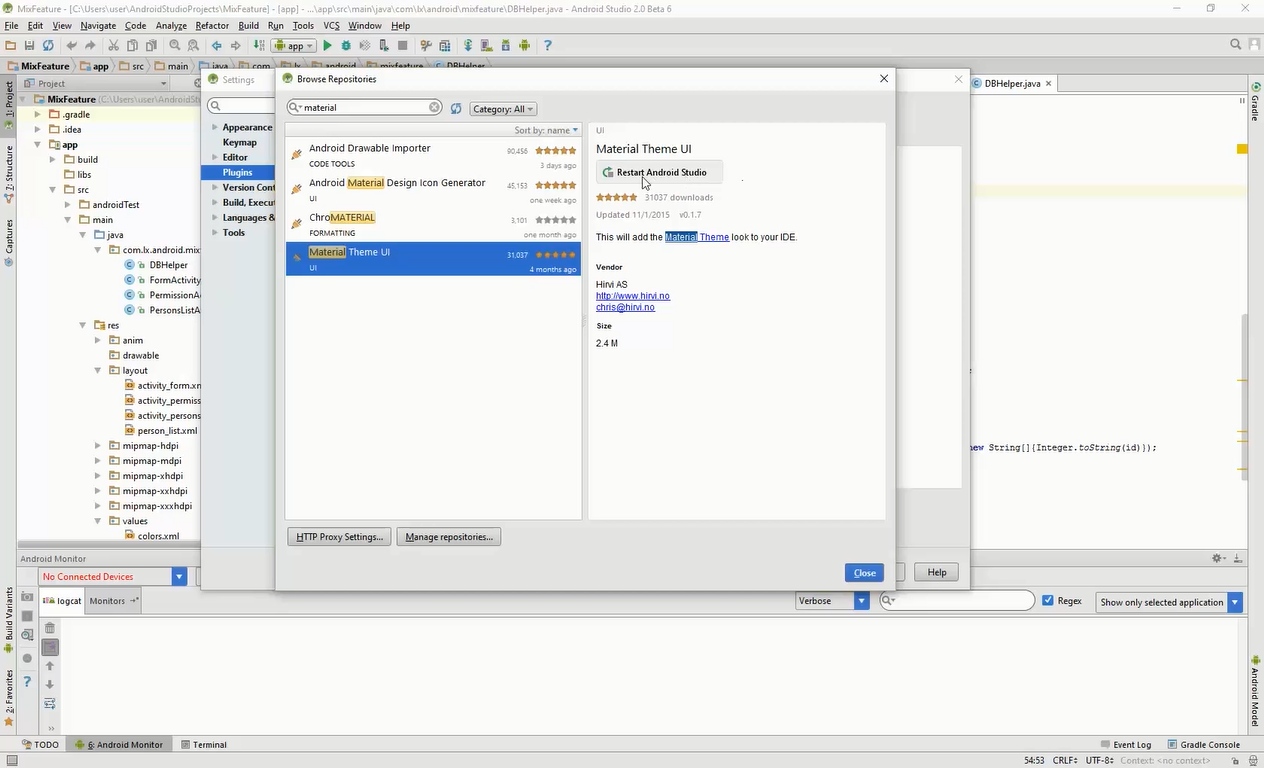Select Android Drawable Importer plugin row
The image size is (1264, 768).
tap(433, 156)
